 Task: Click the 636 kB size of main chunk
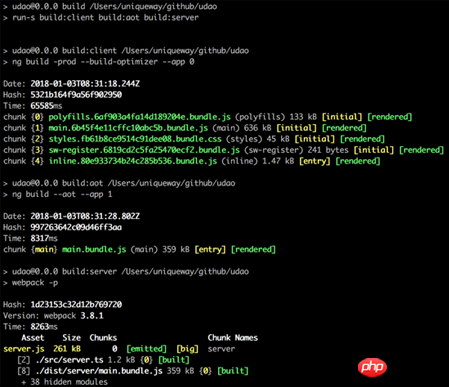pos(258,128)
